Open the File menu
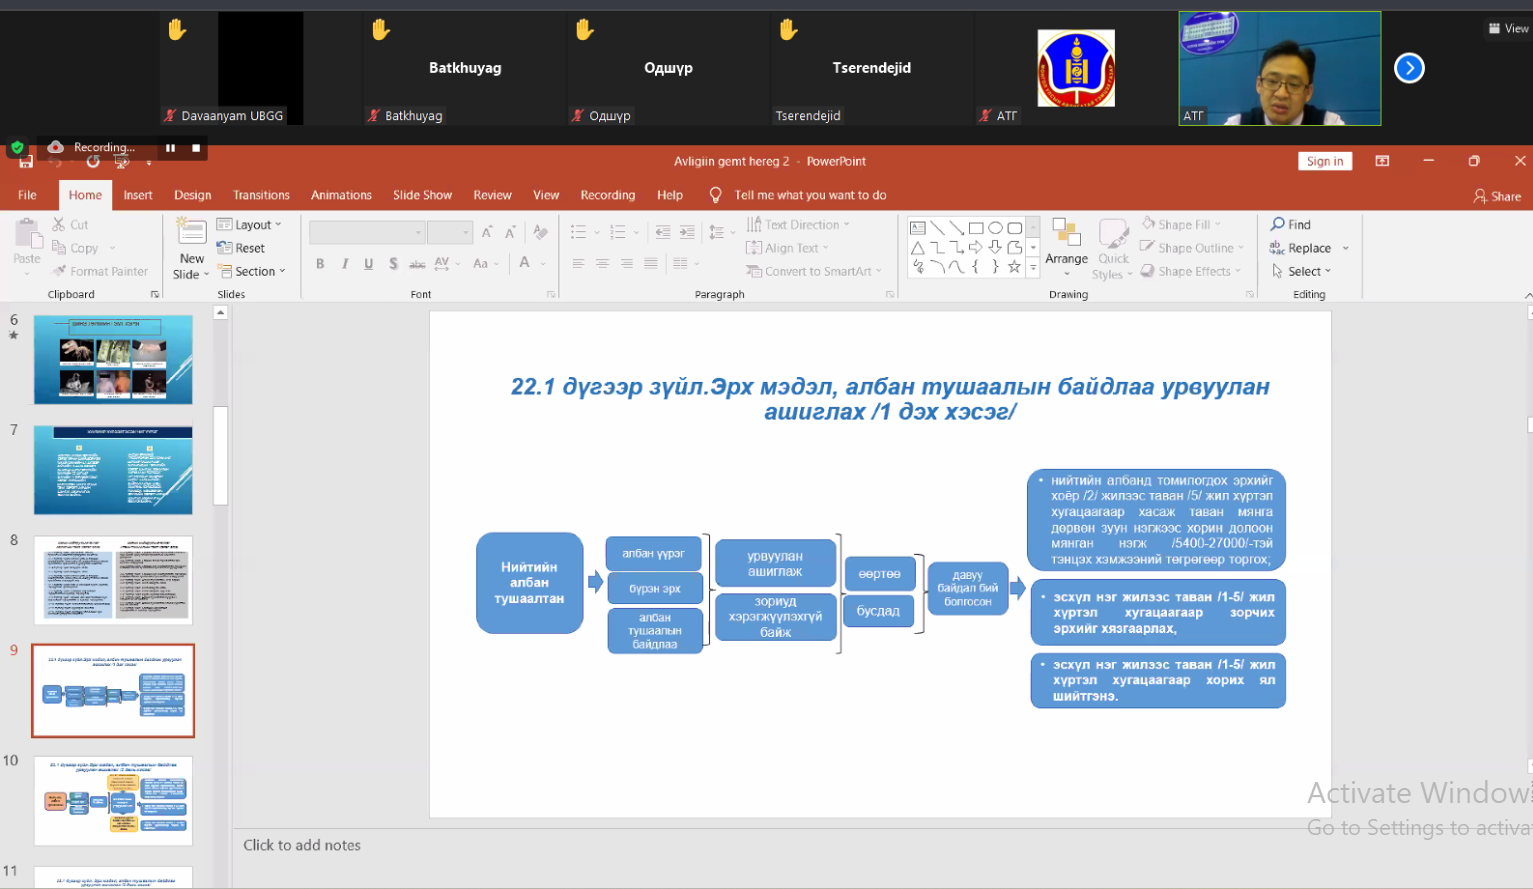 [x=27, y=195]
